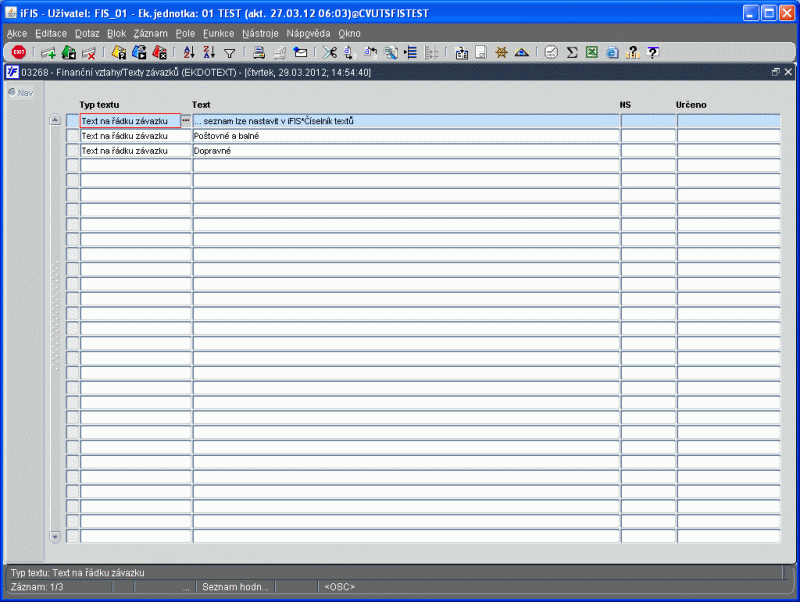Click the paste field icon

pyautogui.click(x=370, y=52)
